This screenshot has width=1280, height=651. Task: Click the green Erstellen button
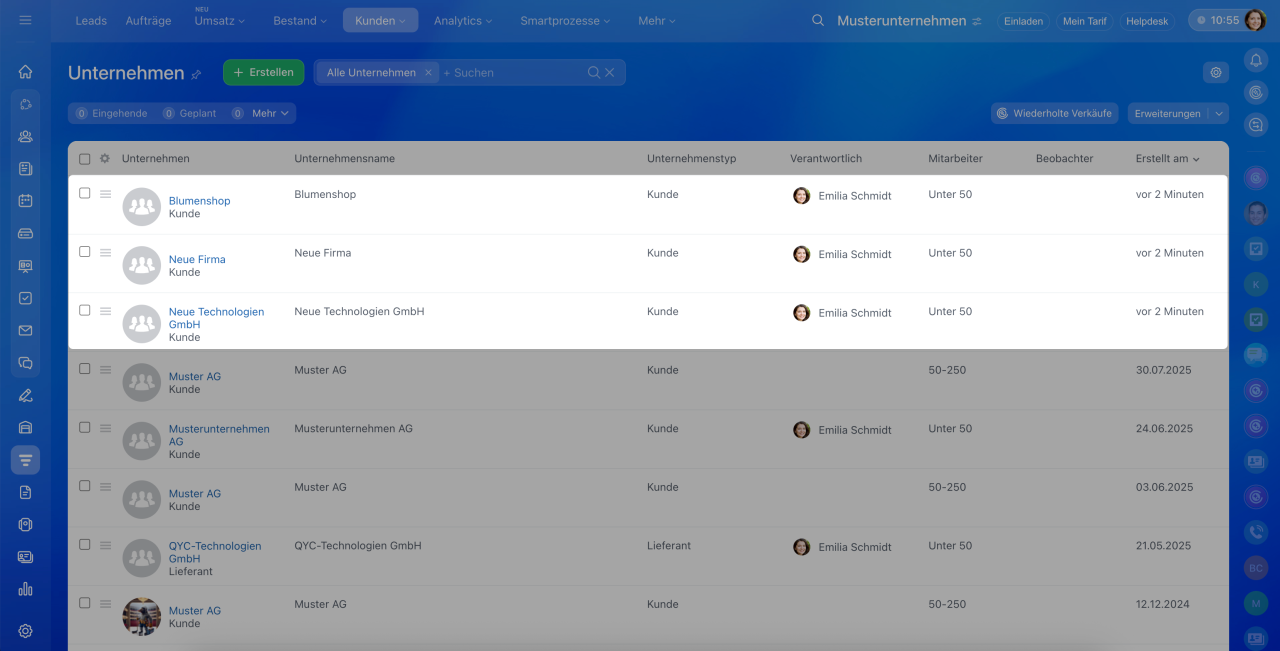click(263, 72)
